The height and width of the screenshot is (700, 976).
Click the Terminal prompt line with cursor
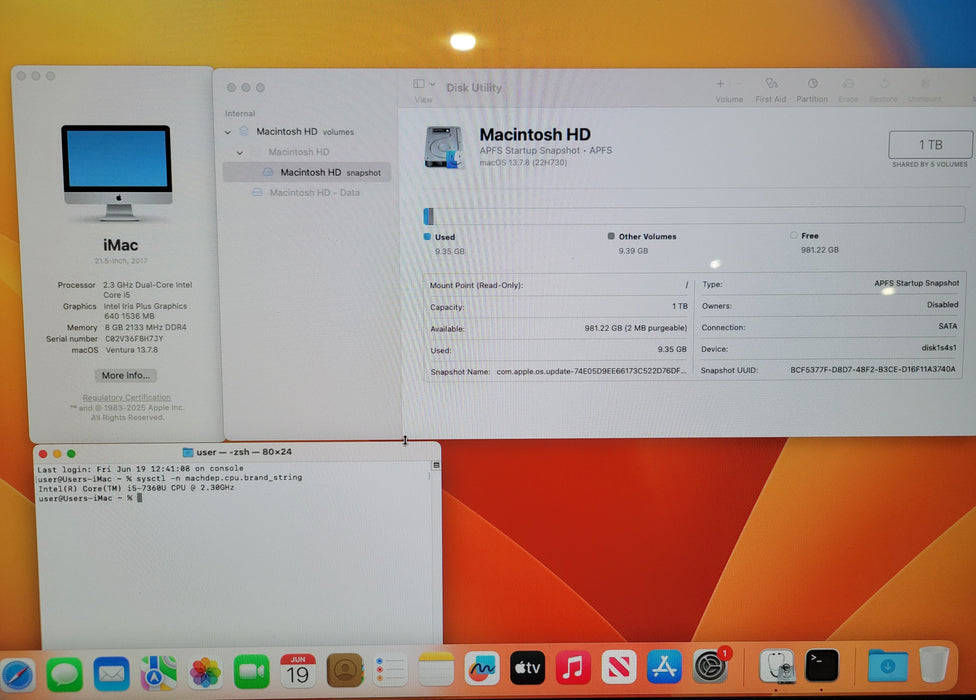pos(90,498)
